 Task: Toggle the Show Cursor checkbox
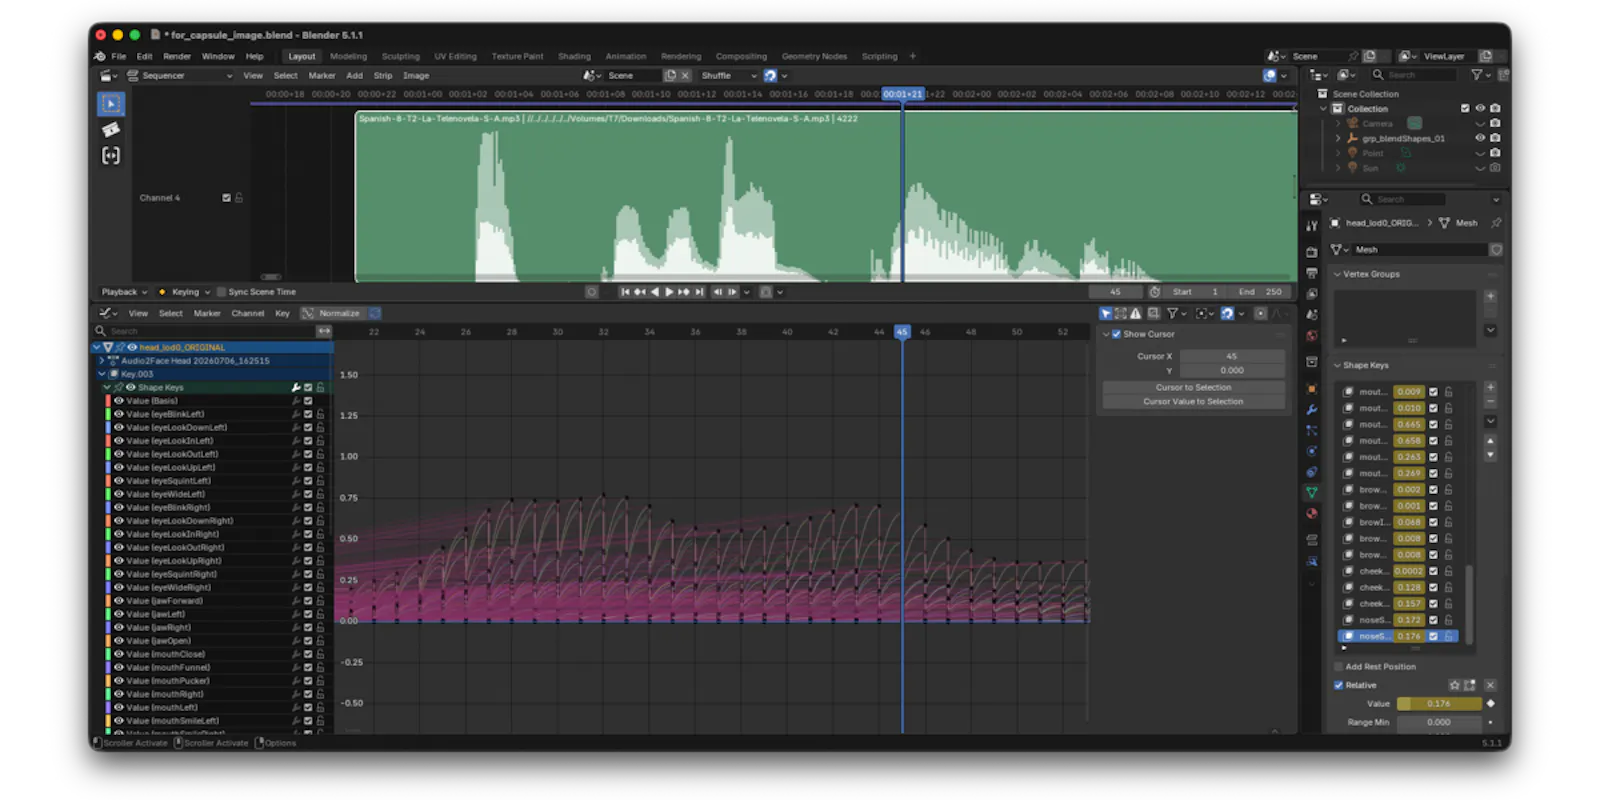[x=1117, y=334]
